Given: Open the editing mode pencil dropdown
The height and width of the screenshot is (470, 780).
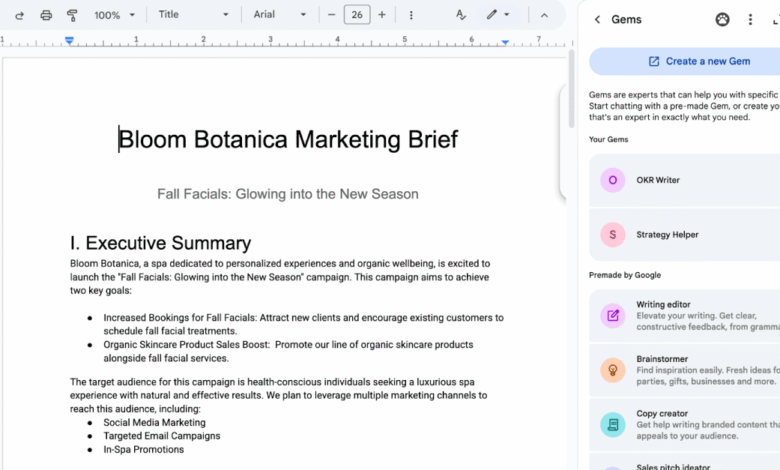Looking at the screenshot, I should [498, 15].
